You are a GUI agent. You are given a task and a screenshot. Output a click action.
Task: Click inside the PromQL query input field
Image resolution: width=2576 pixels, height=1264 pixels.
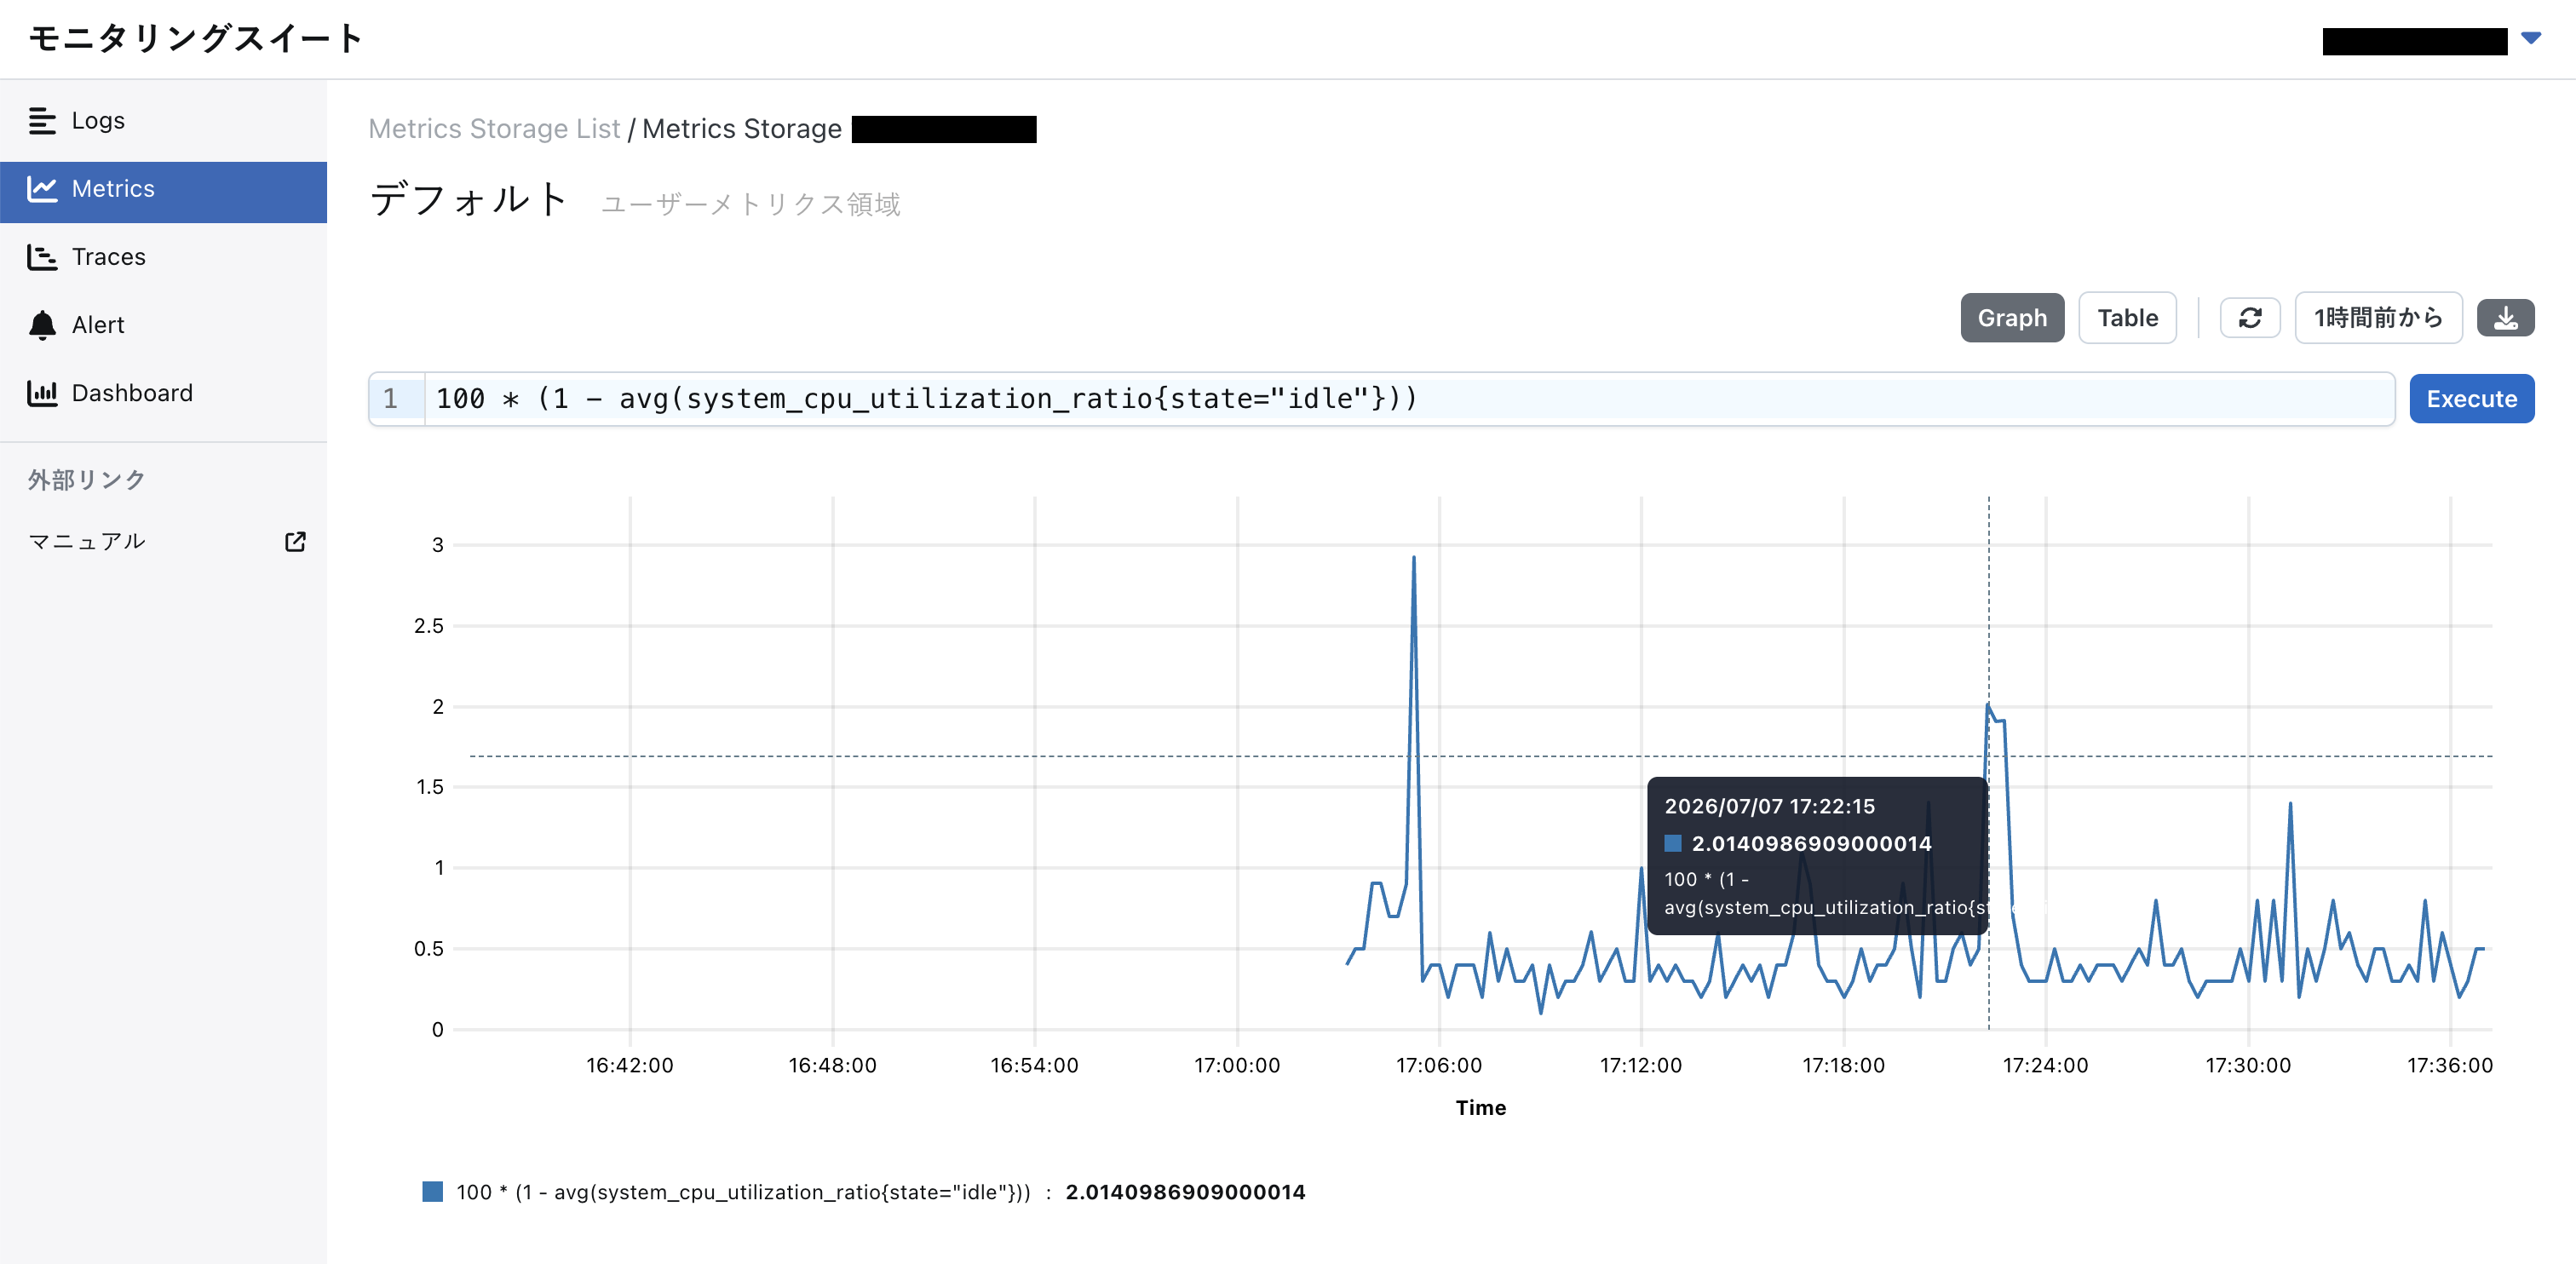pos(1408,399)
